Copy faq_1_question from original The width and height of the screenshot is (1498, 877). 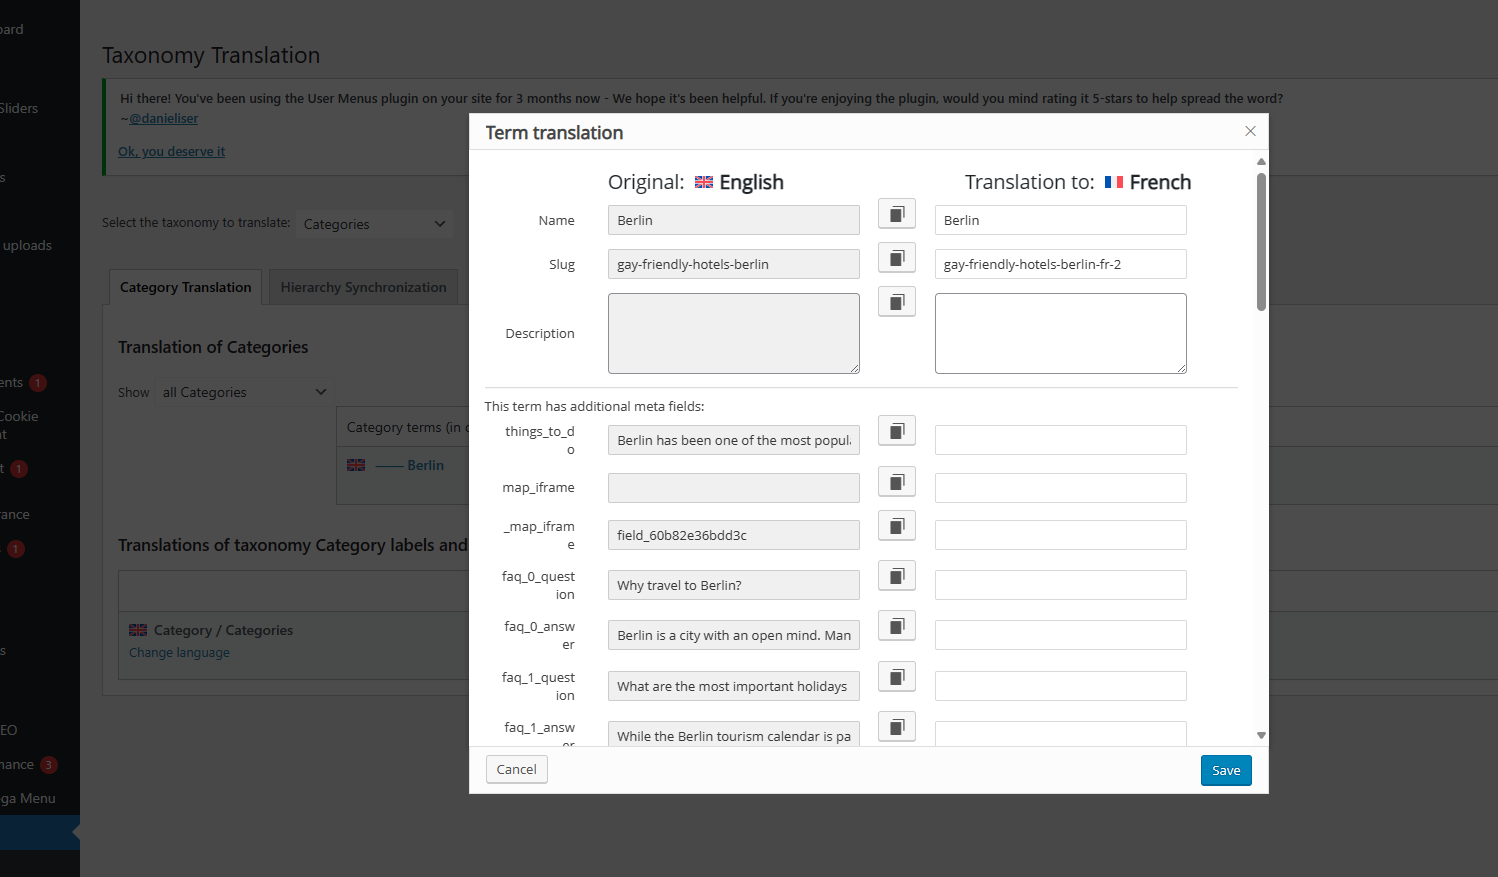[x=897, y=676]
